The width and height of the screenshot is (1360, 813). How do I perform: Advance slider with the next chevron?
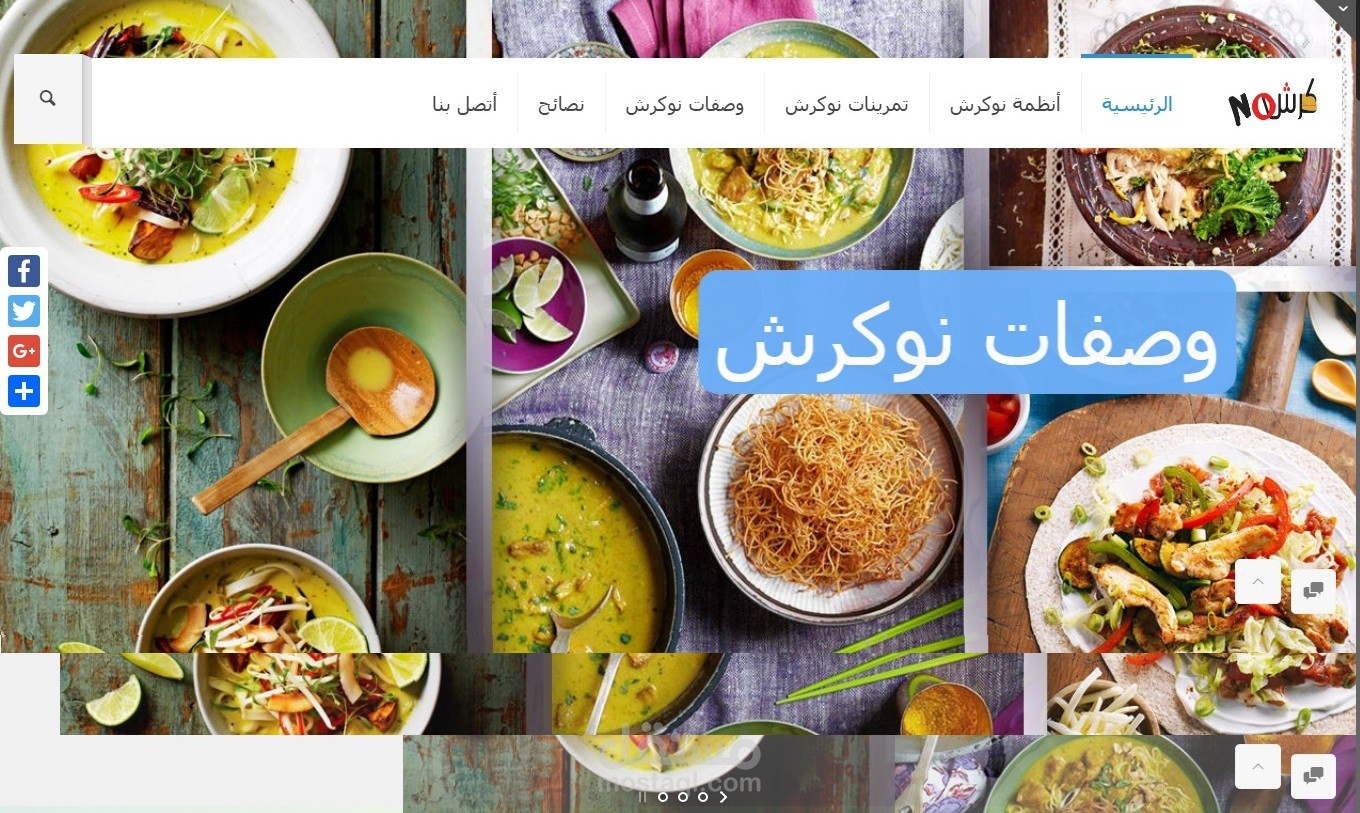click(x=723, y=797)
